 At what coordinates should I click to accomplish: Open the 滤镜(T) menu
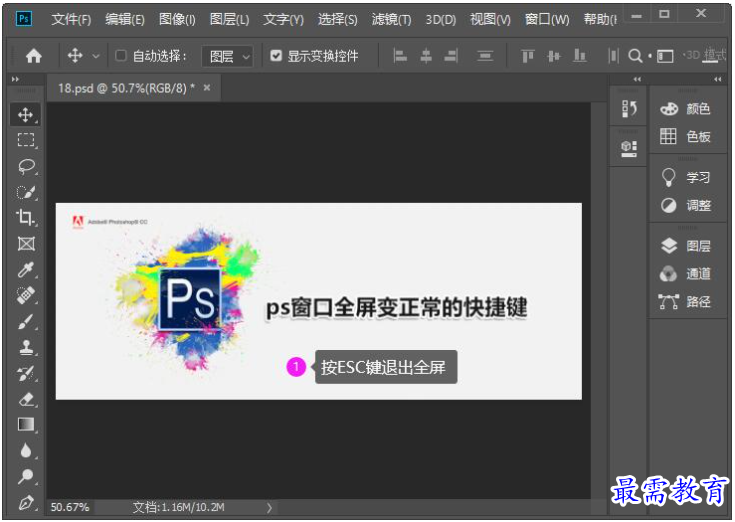pos(391,20)
